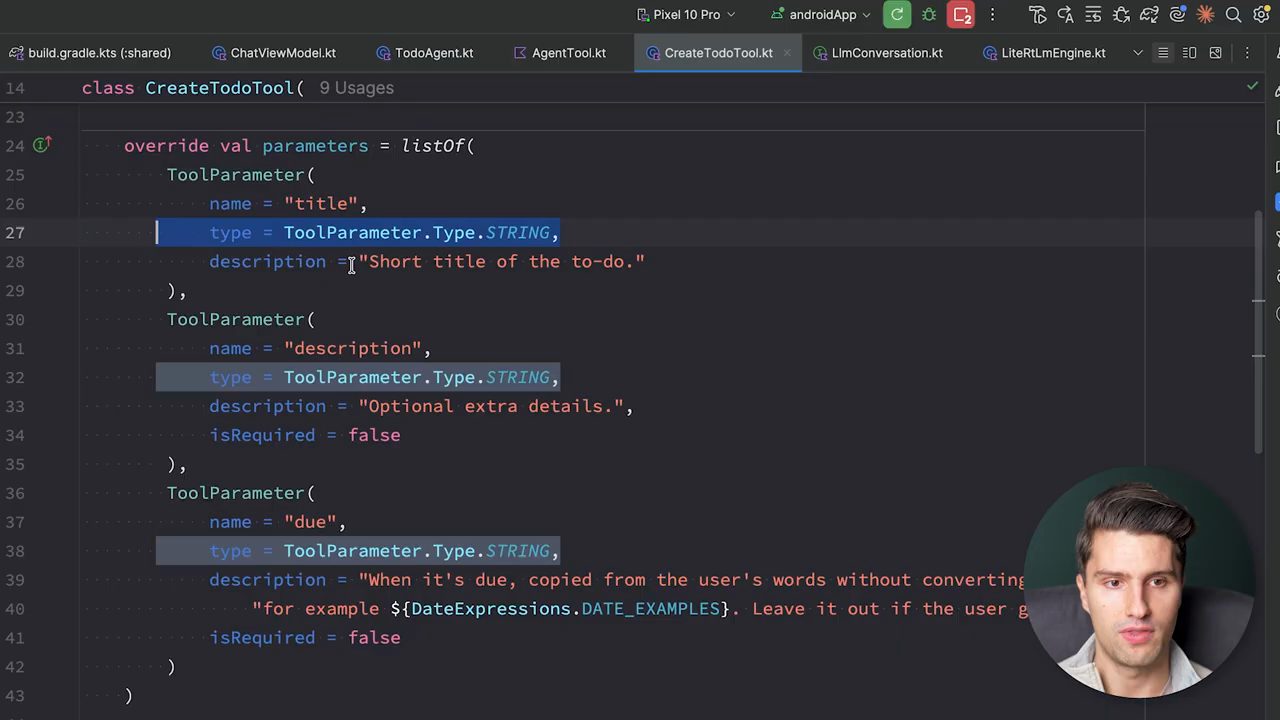This screenshot has height=720, width=1280.
Task: Open the AI spiral assistant icon with blue dot
Action: 1177,15
